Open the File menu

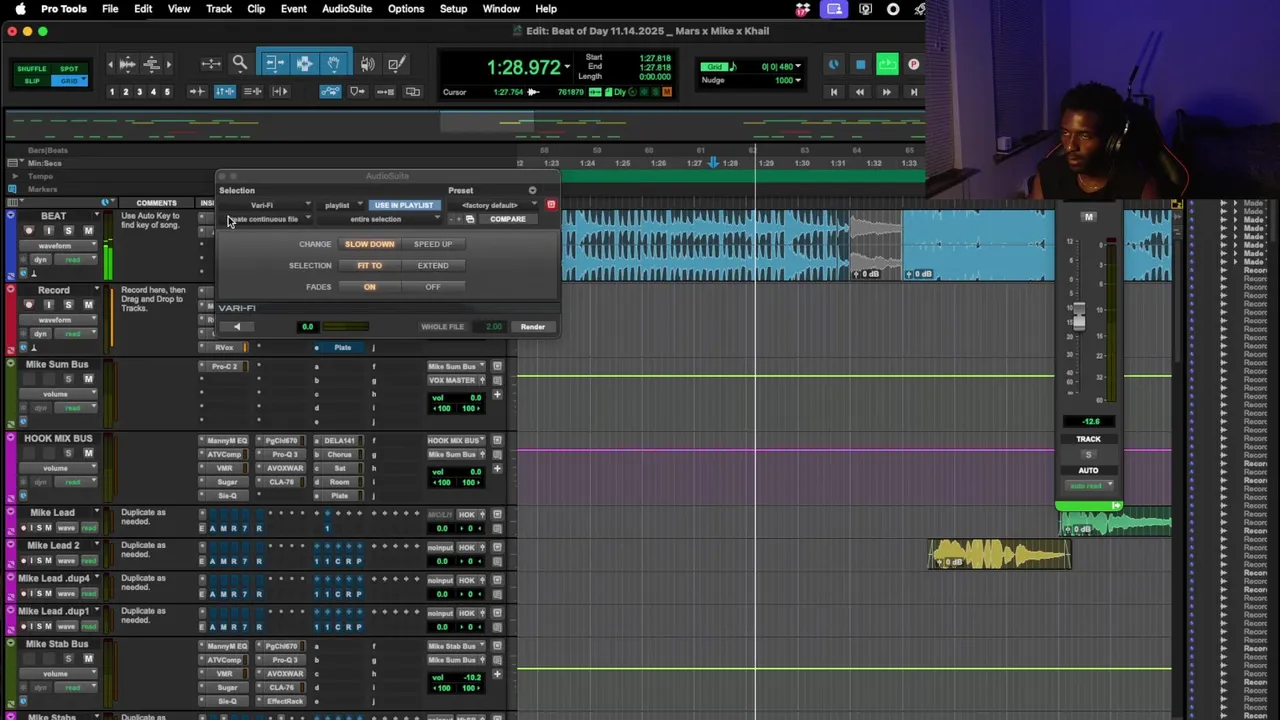(x=110, y=9)
